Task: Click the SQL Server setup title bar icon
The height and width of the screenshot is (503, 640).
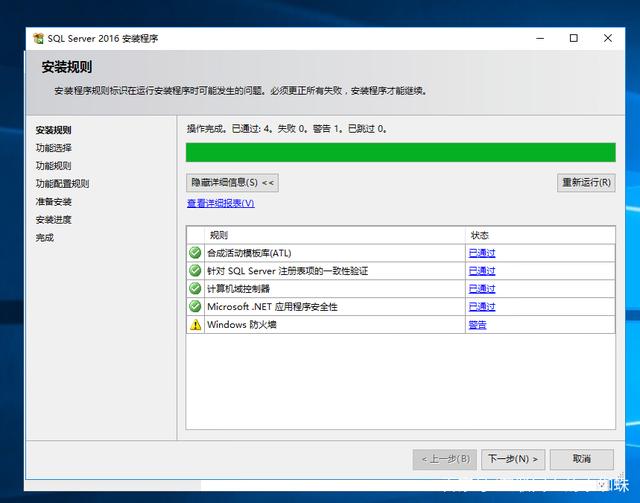Action: pos(38,38)
